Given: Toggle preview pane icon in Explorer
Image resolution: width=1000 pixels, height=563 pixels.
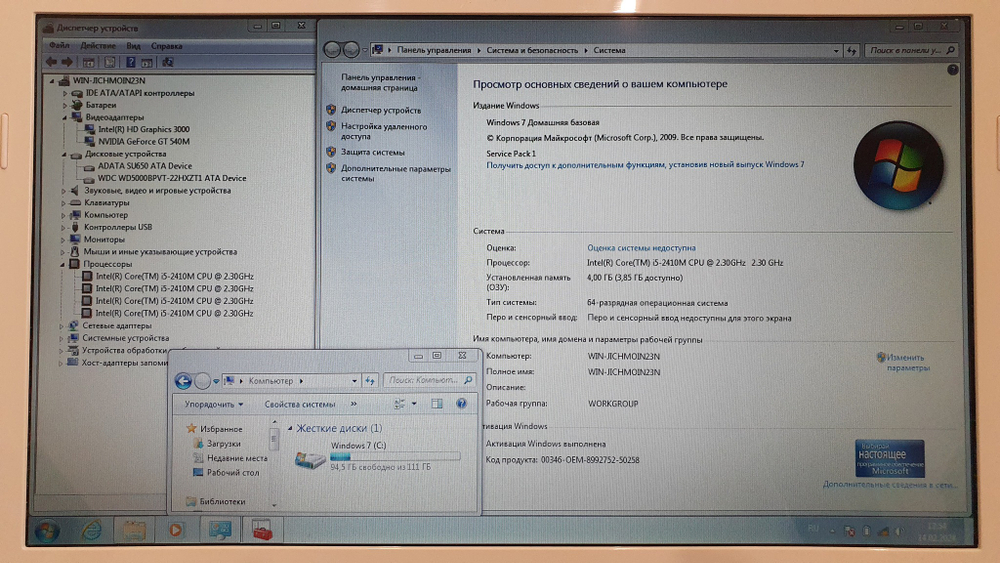Looking at the screenshot, I should (437, 404).
